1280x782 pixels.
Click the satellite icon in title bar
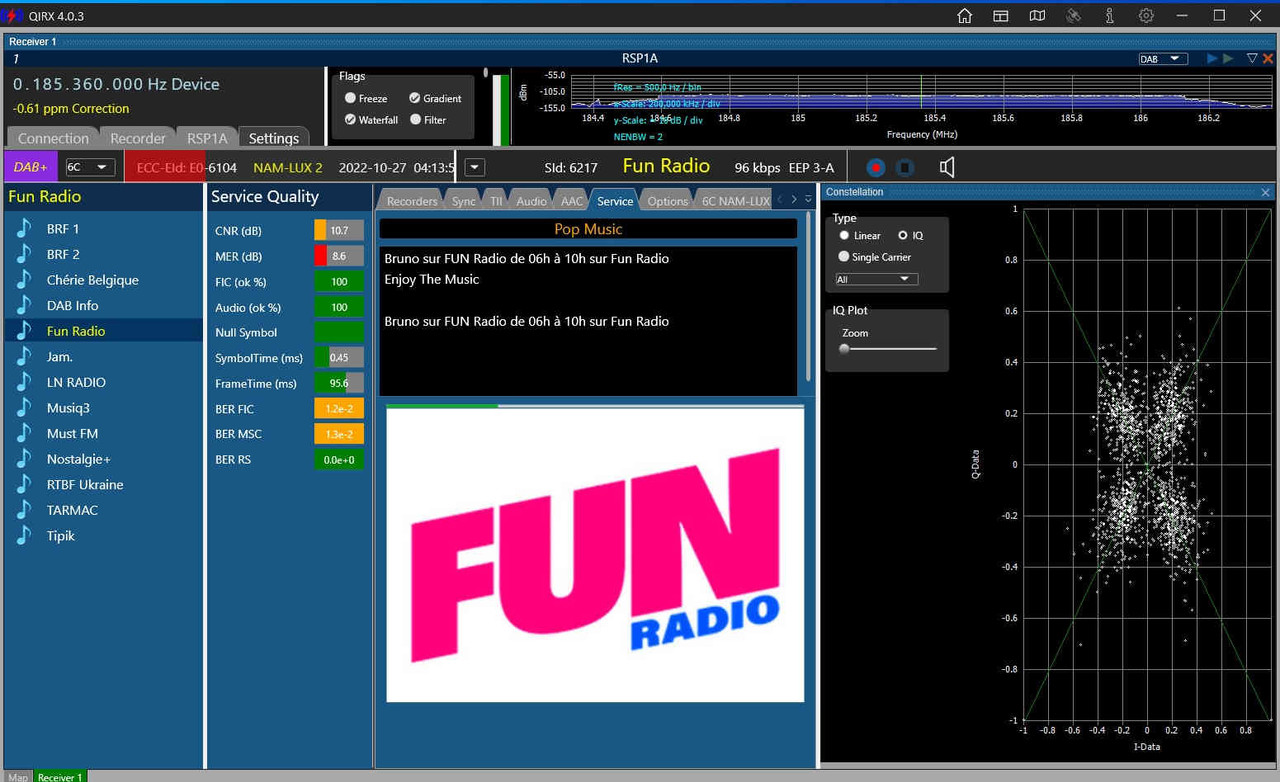point(1073,16)
